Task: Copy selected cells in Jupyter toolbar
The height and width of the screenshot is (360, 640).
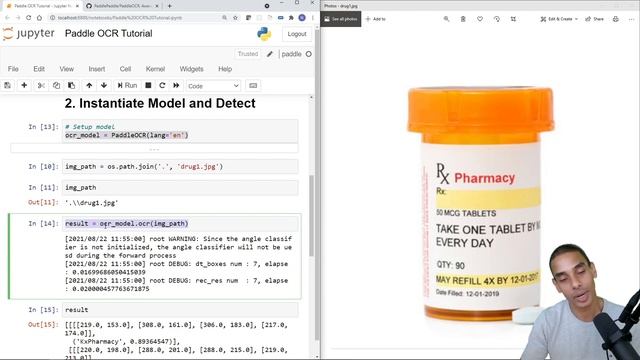Action: 56,85
